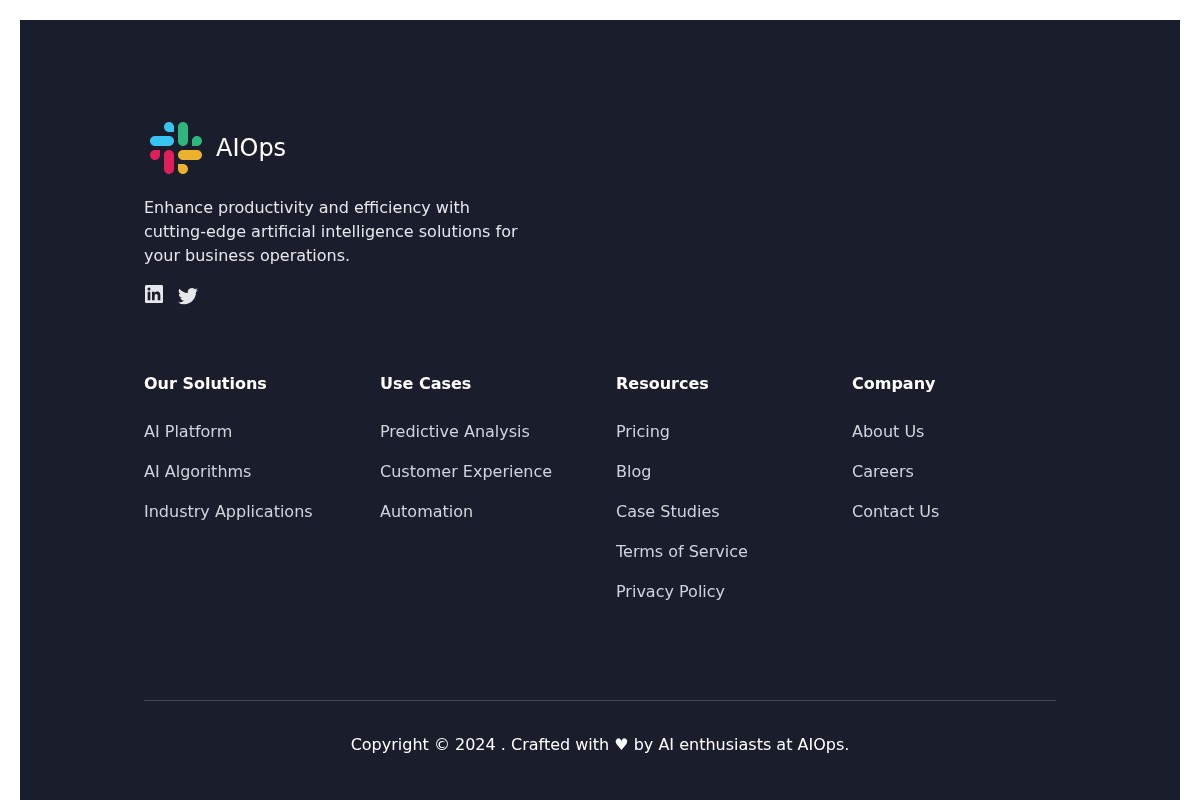
Task: Click the Our Solutions column heading
Action: click(205, 383)
